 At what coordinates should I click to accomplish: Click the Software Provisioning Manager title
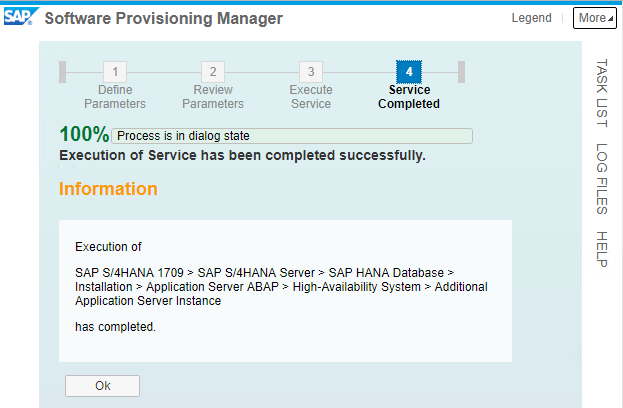pyautogui.click(x=164, y=18)
